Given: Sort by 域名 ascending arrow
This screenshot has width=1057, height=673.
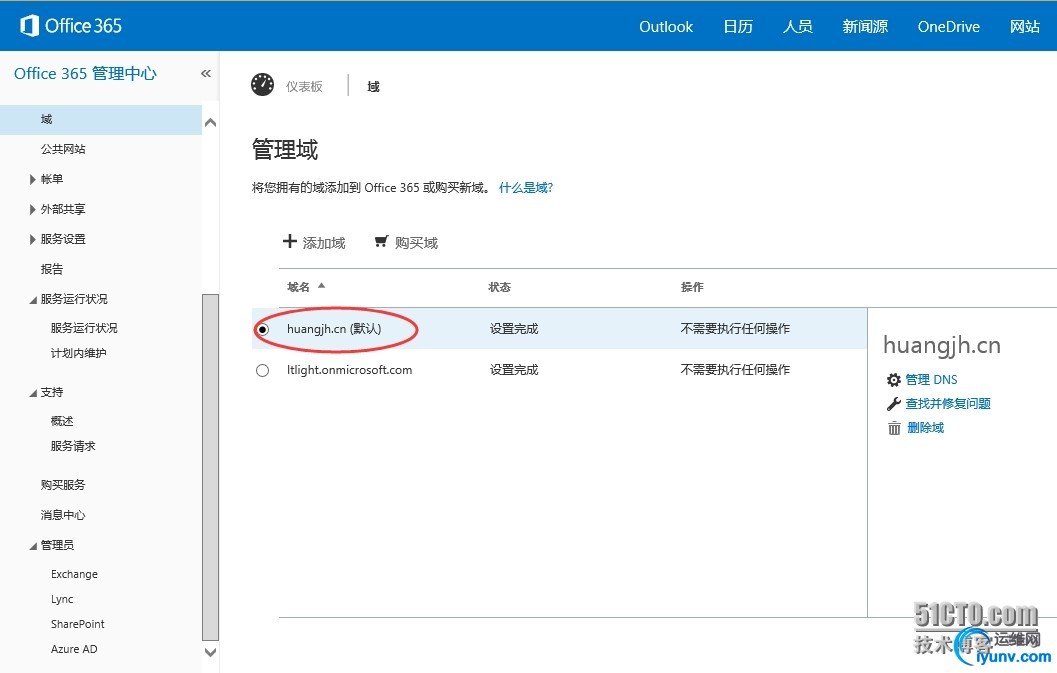Looking at the screenshot, I should pyautogui.click(x=322, y=286).
